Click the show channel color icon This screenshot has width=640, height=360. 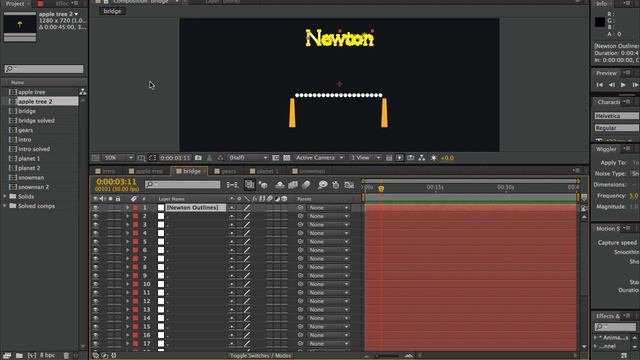pyautogui.click(x=220, y=158)
